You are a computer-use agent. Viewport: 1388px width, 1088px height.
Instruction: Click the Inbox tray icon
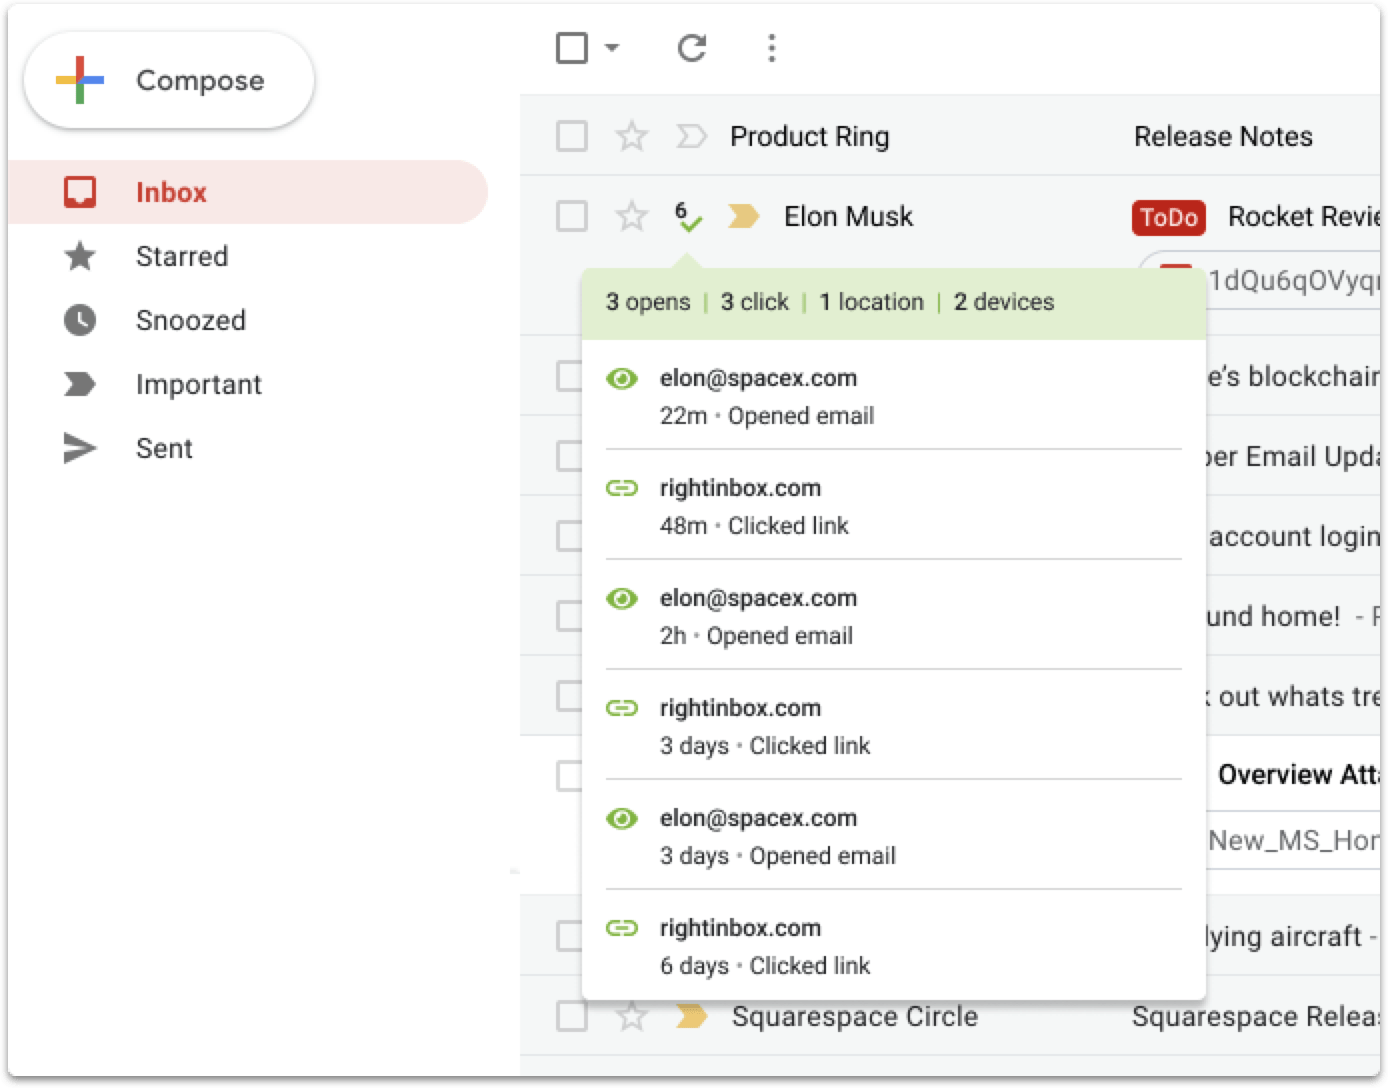click(x=80, y=192)
